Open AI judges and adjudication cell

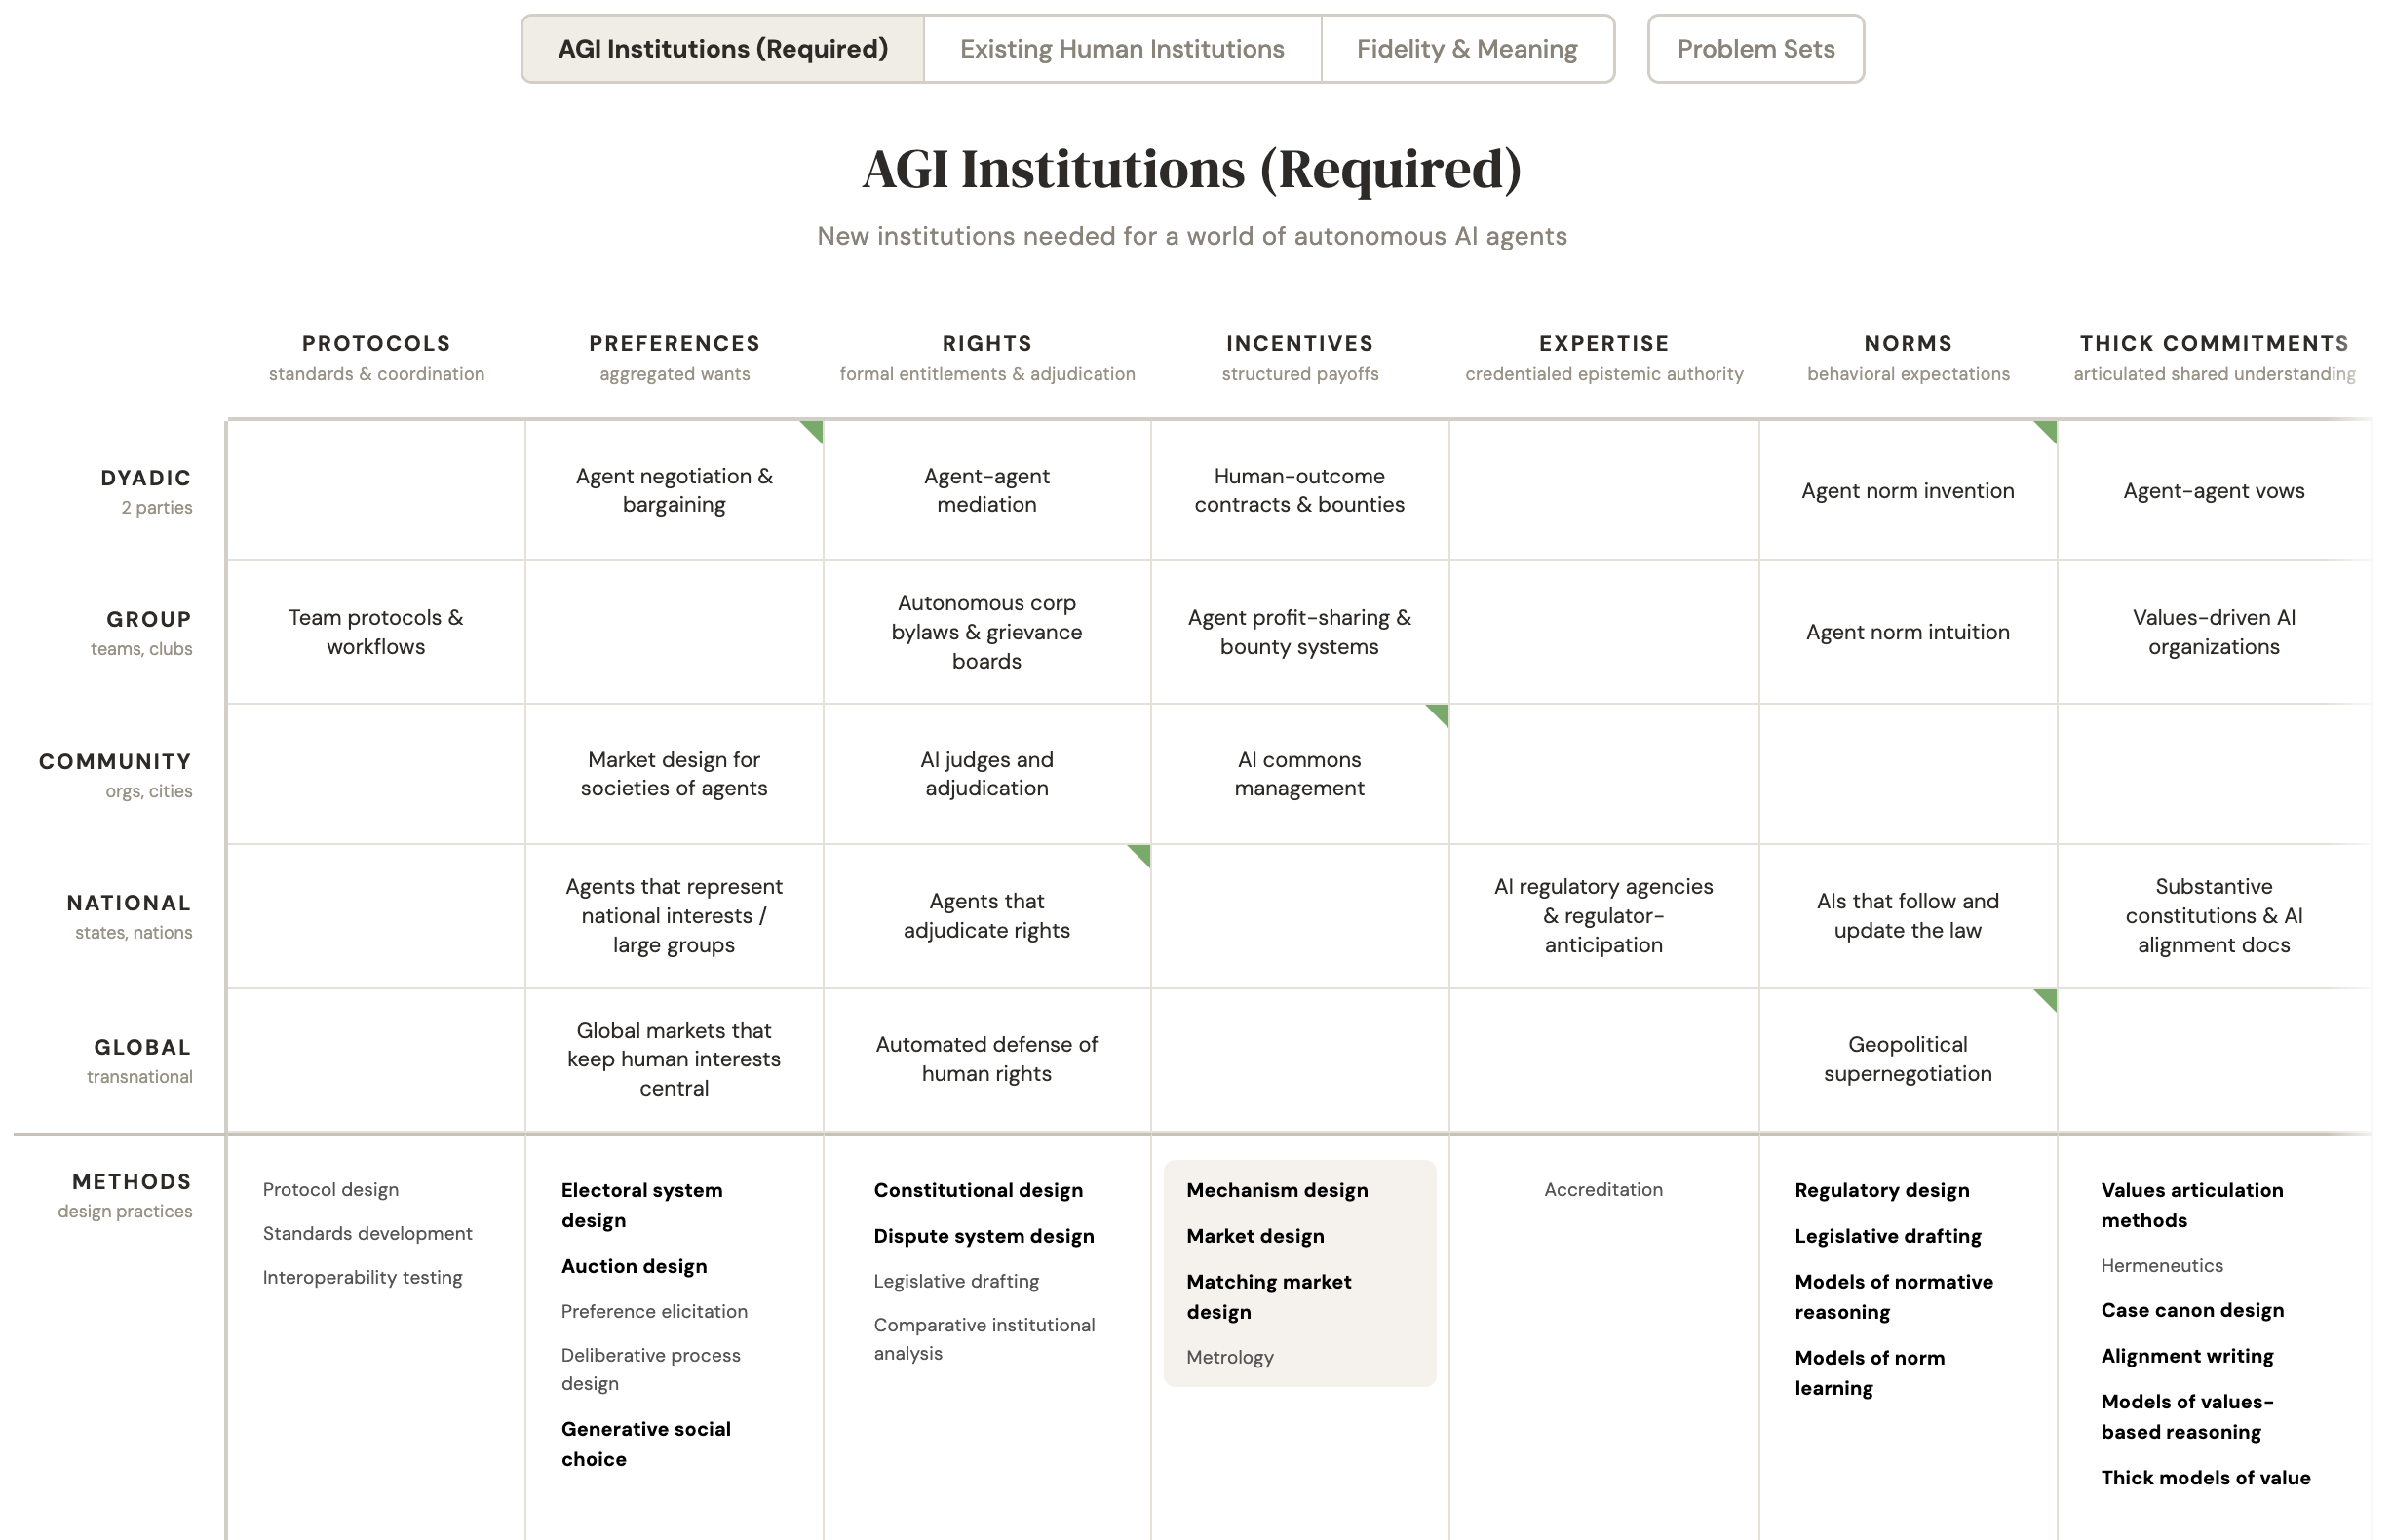(987, 774)
